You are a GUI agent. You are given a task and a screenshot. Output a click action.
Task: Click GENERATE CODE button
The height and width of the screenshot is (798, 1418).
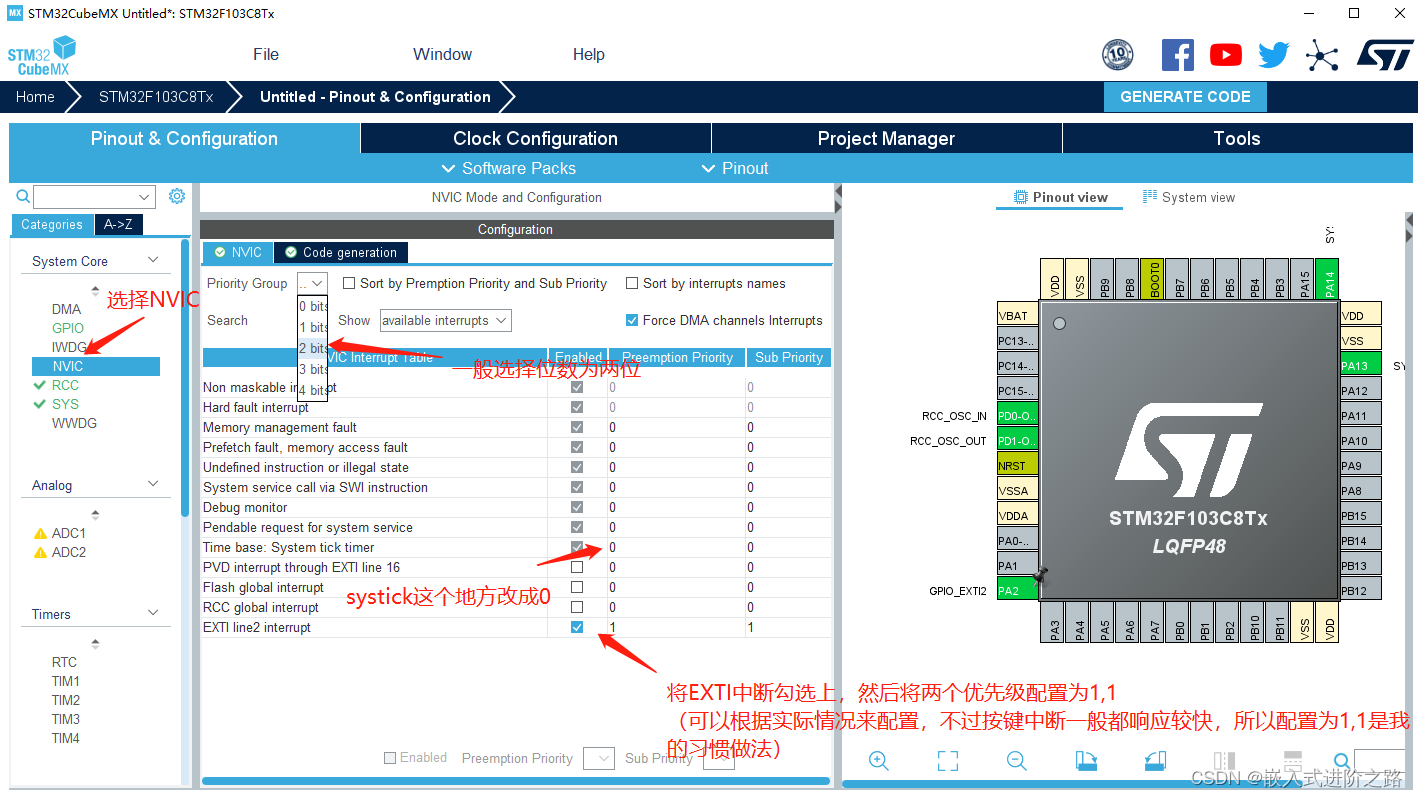[1185, 97]
